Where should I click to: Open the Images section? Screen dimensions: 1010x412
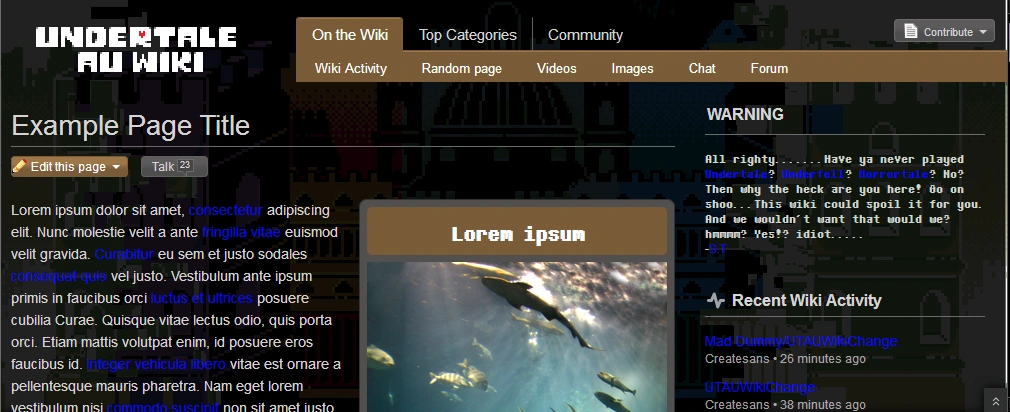point(632,69)
